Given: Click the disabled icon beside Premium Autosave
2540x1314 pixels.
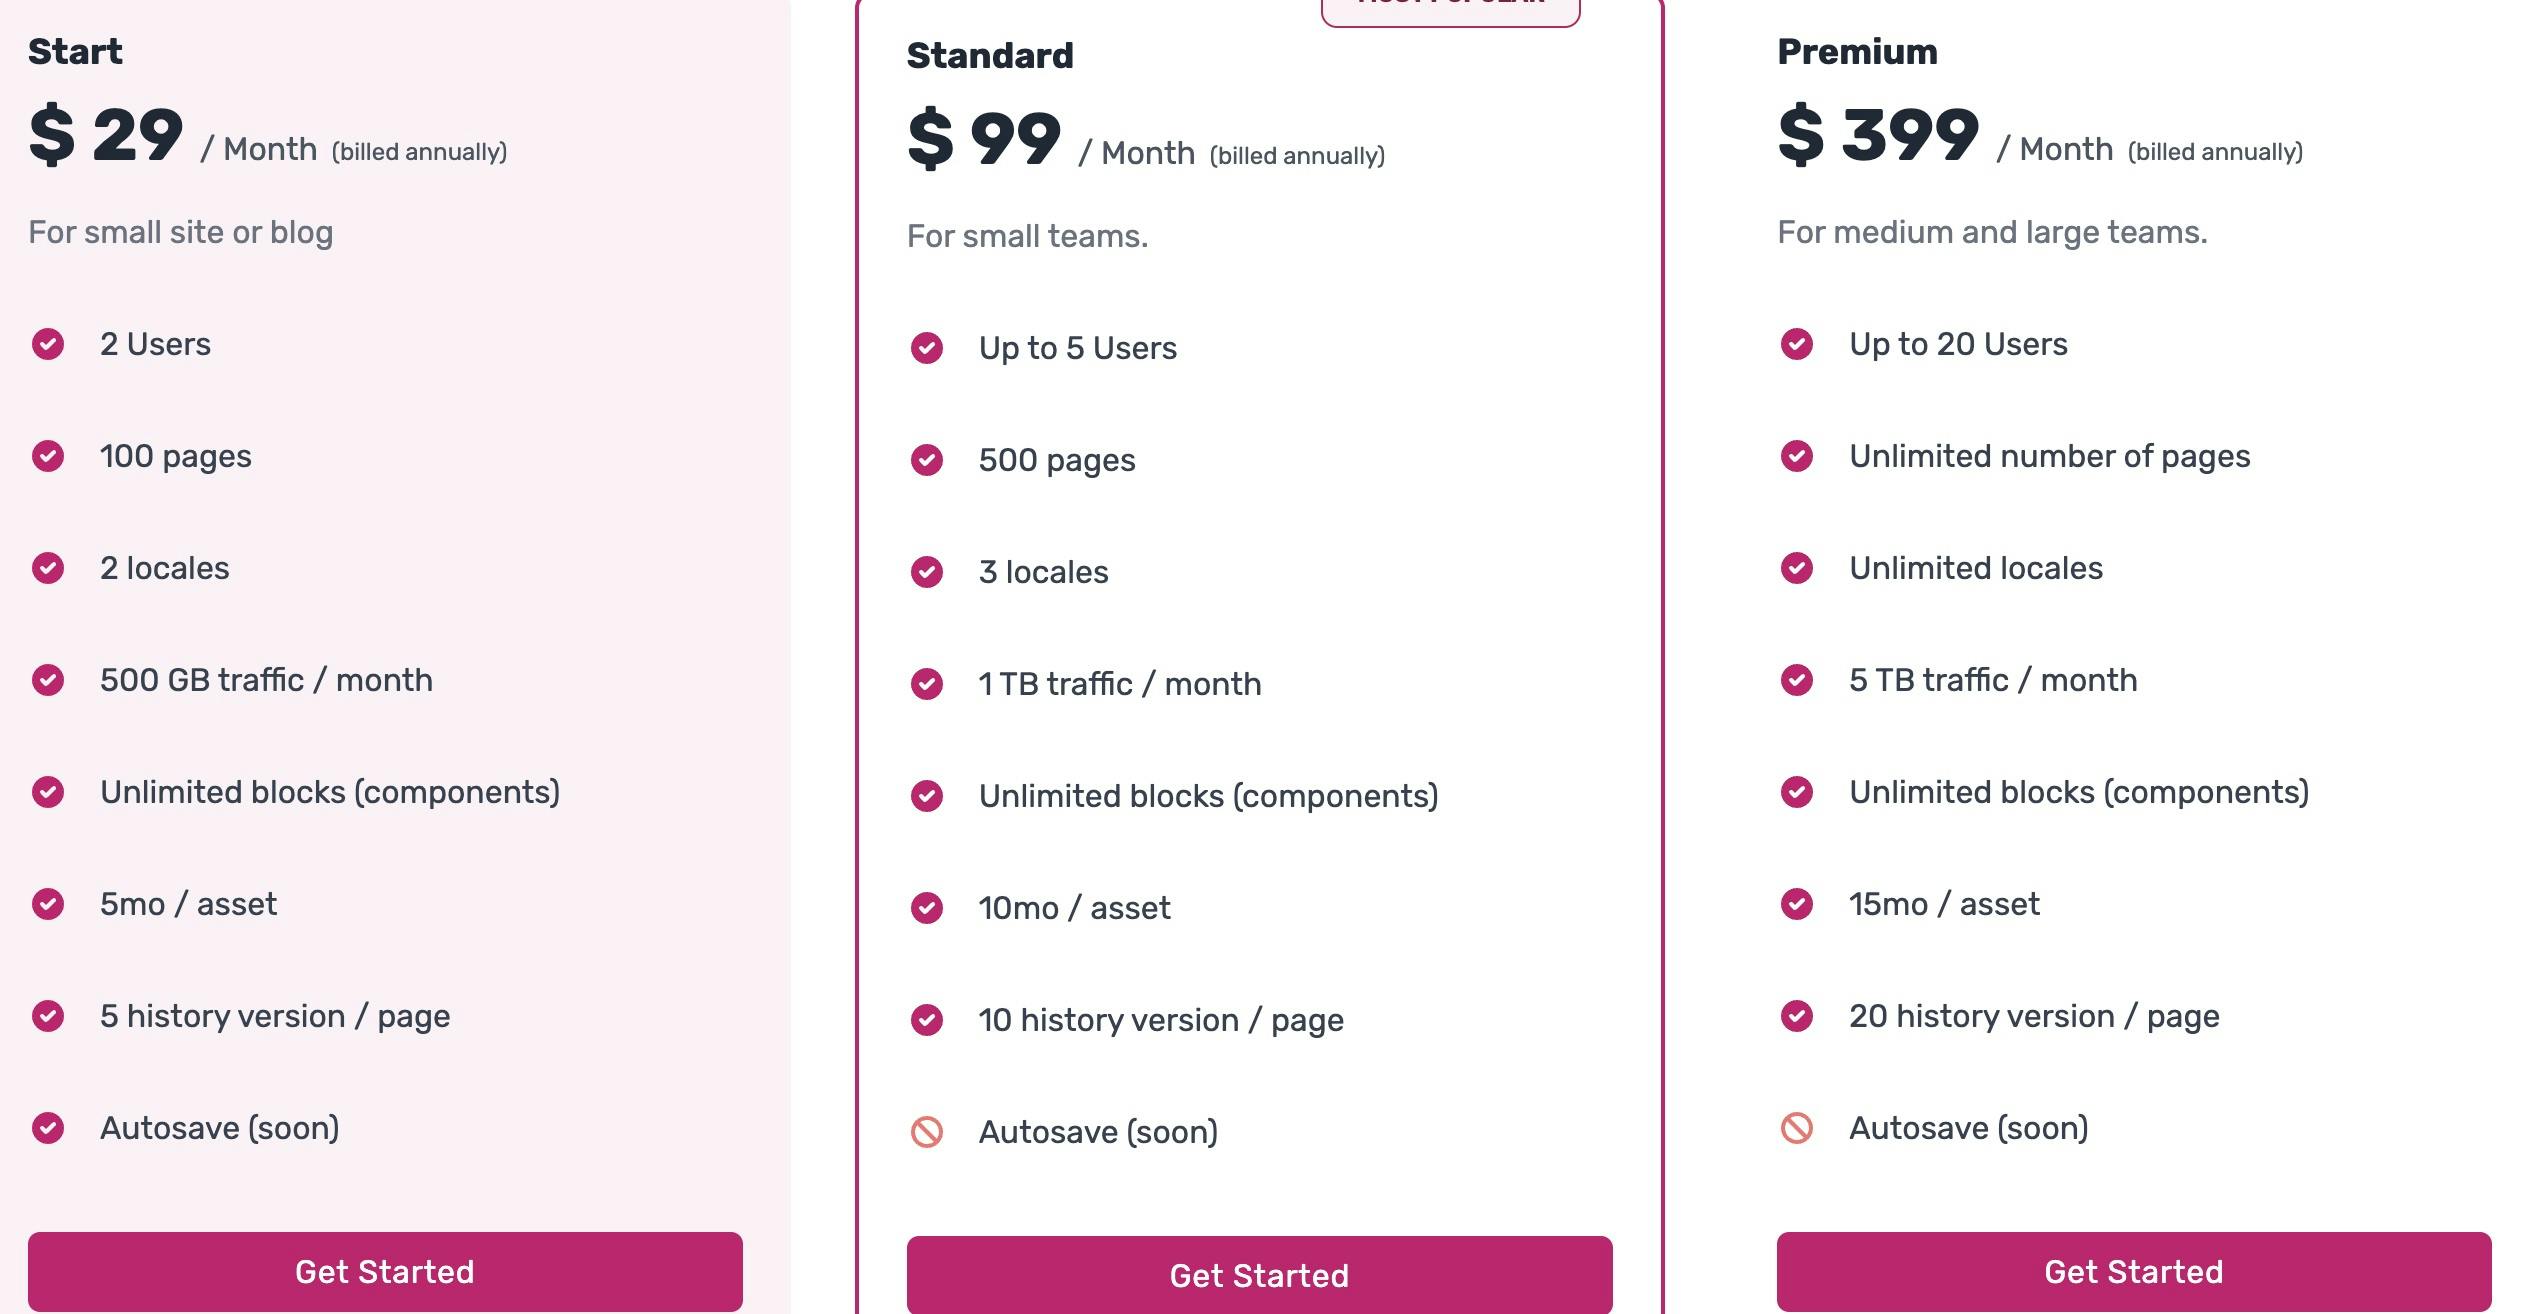Looking at the screenshot, I should [x=1797, y=1128].
